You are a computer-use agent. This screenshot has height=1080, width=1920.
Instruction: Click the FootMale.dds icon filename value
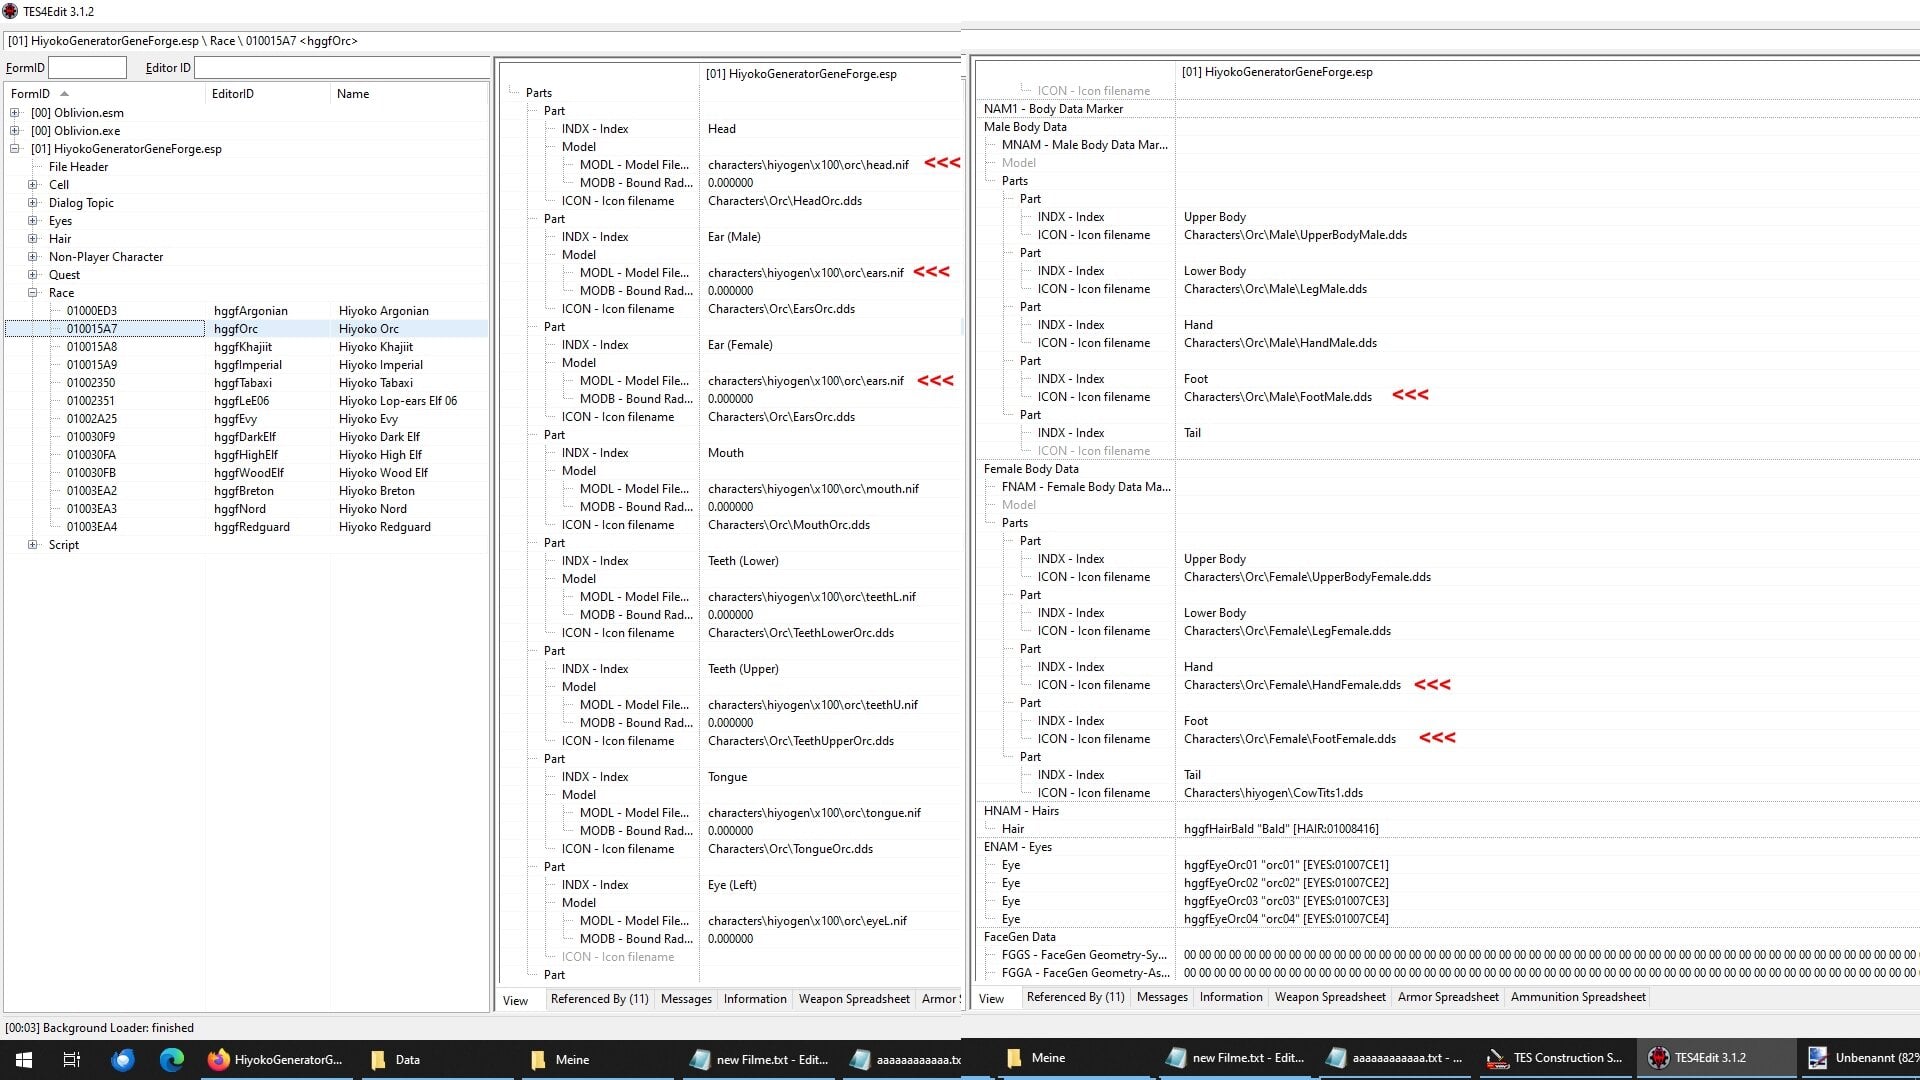click(x=1278, y=397)
